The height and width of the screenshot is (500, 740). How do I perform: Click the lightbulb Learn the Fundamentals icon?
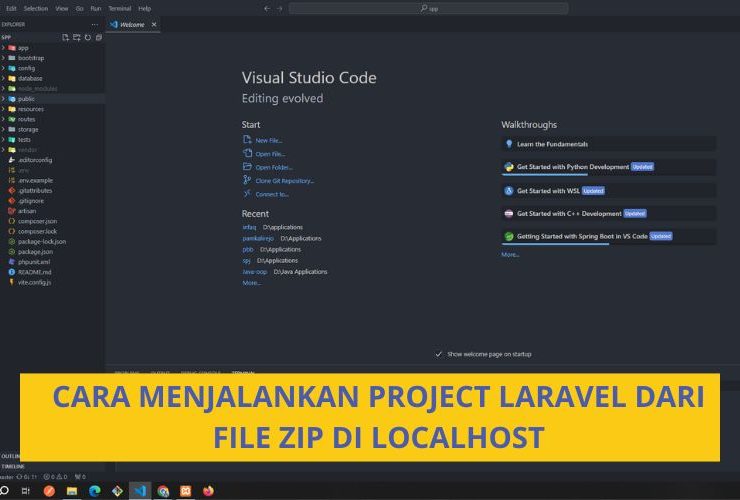coord(509,144)
